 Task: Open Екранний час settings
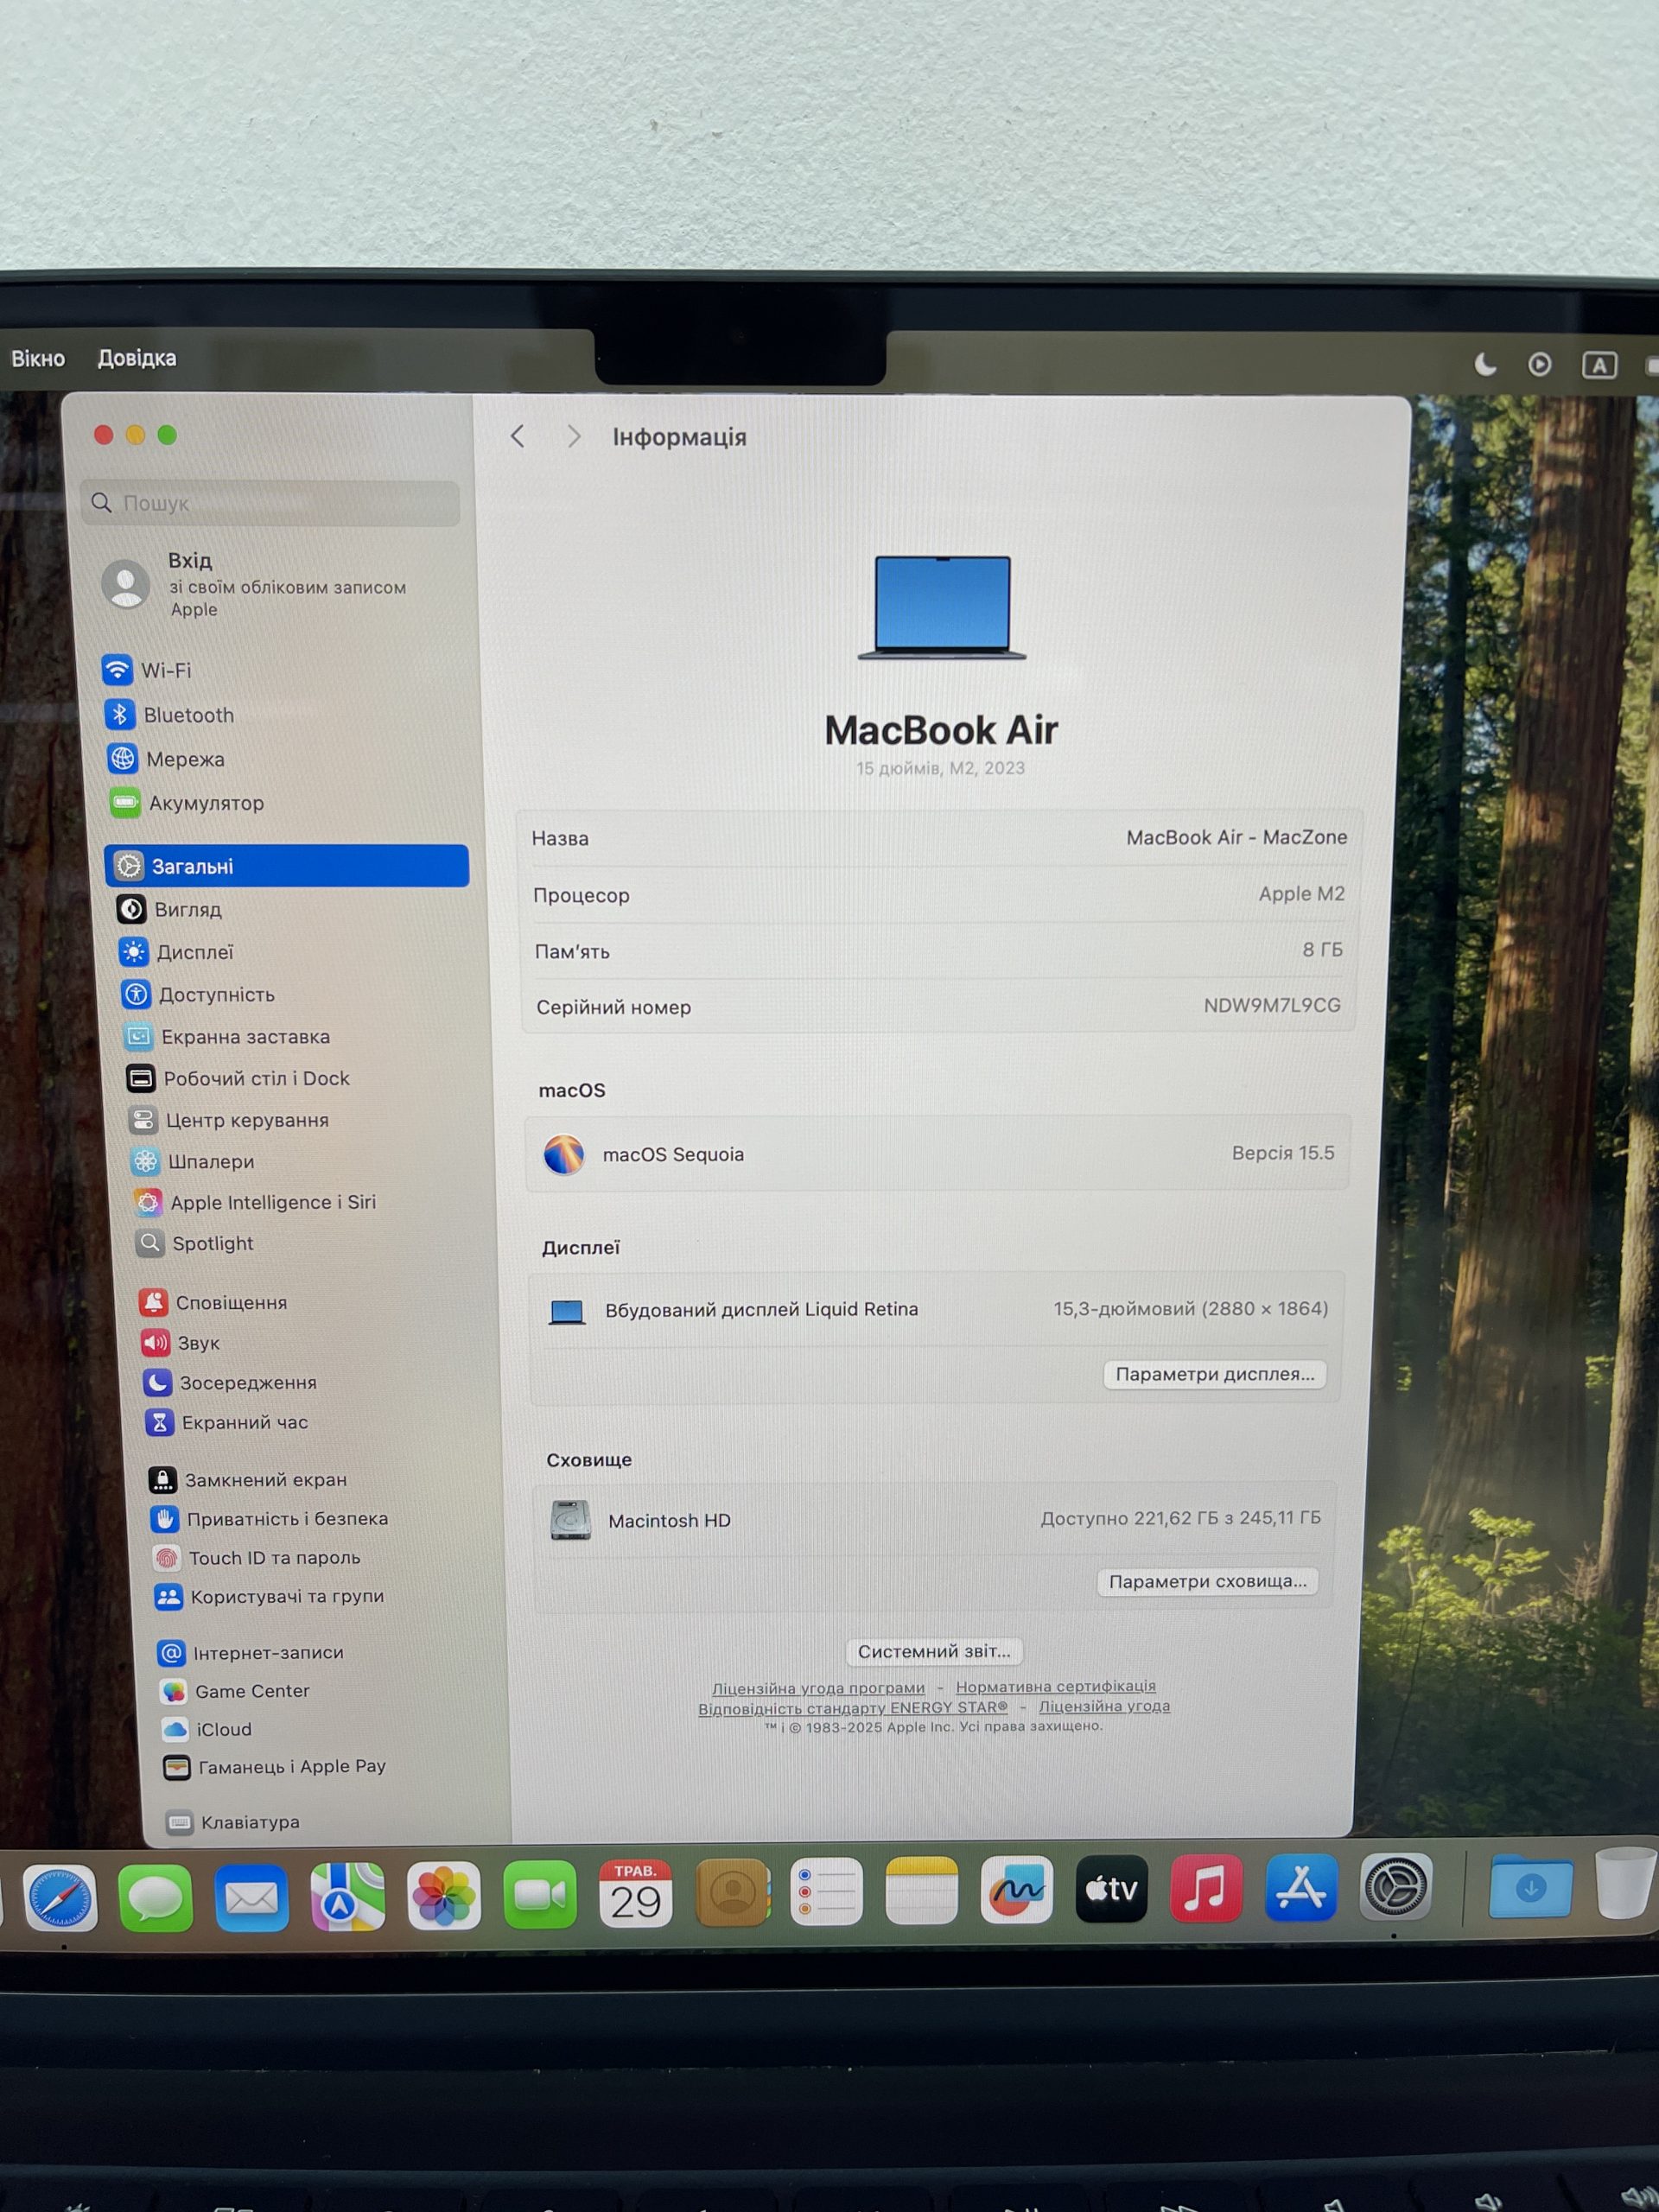tap(227, 1422)
